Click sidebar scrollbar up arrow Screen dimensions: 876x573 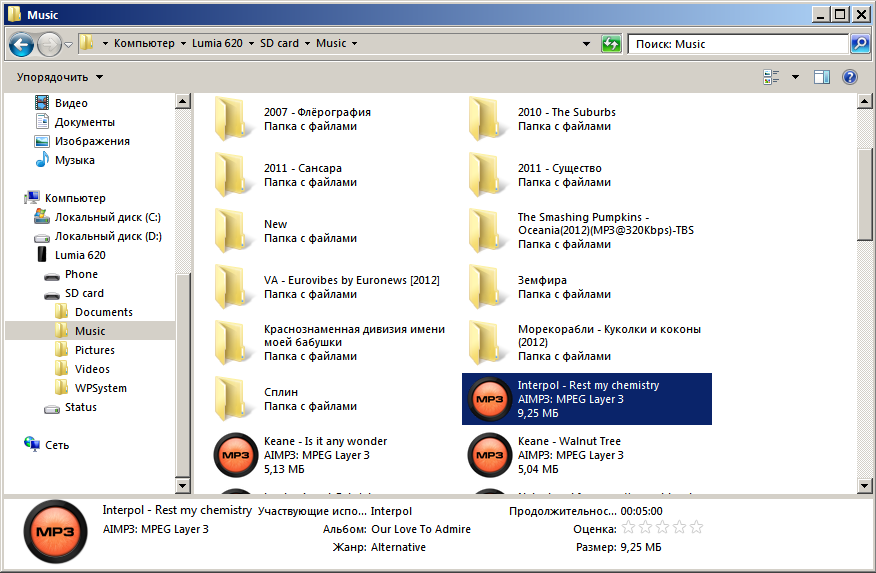(x=183, y=101)
